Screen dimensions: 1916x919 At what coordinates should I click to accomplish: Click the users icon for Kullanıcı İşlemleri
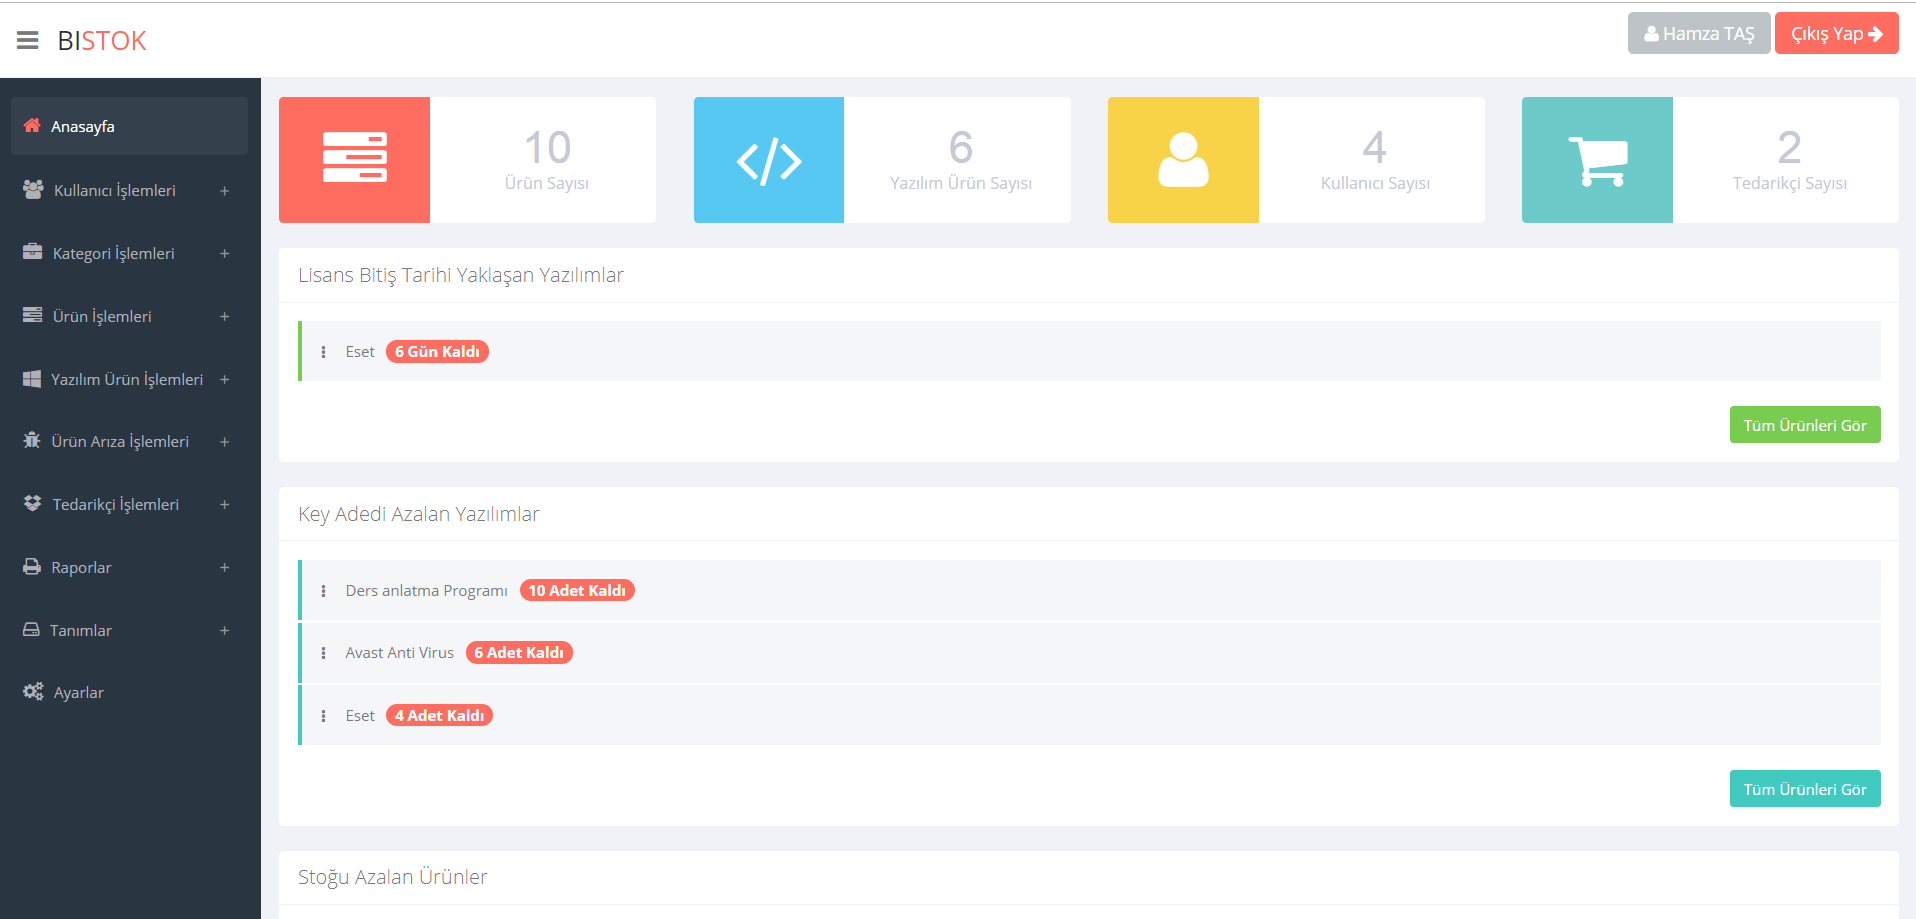33,189
